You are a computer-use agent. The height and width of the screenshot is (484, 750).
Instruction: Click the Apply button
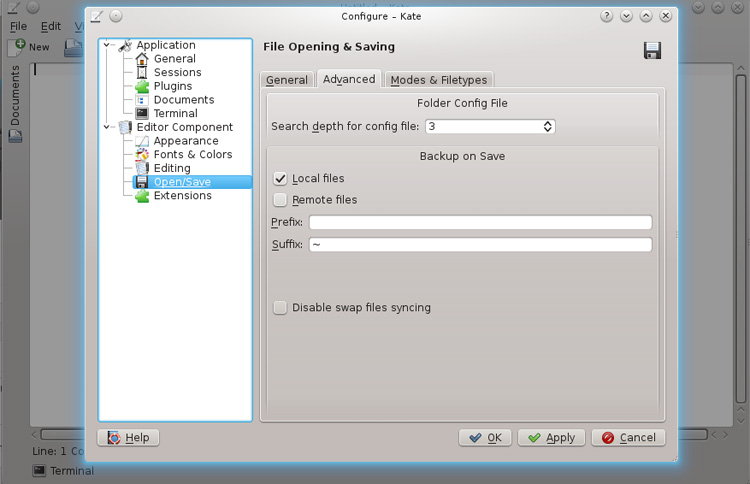pos(551,438)
